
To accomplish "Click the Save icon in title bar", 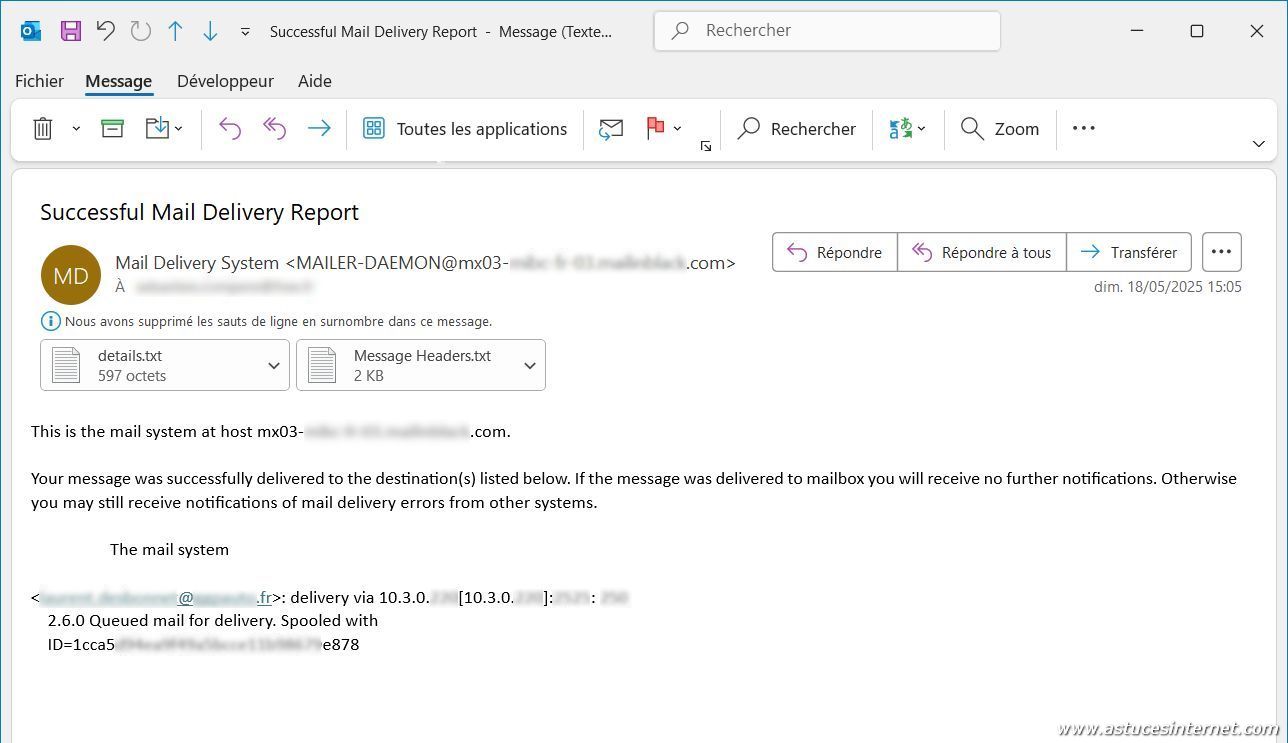I will [x=70, y=31].
